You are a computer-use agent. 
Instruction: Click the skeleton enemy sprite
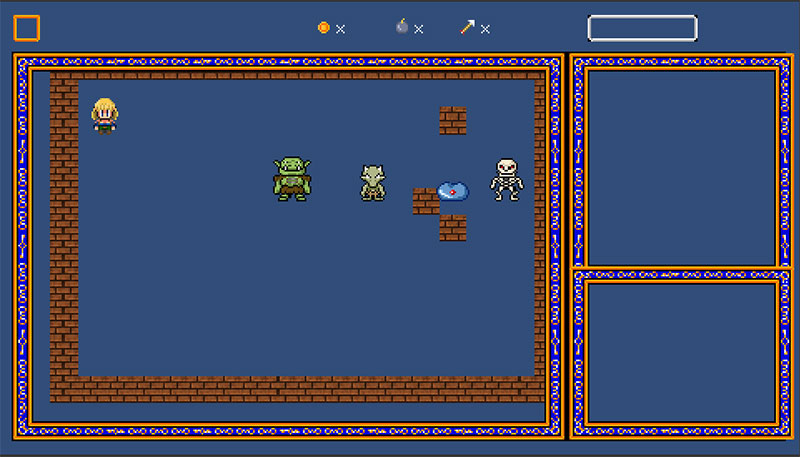click(x=507, y=180)
